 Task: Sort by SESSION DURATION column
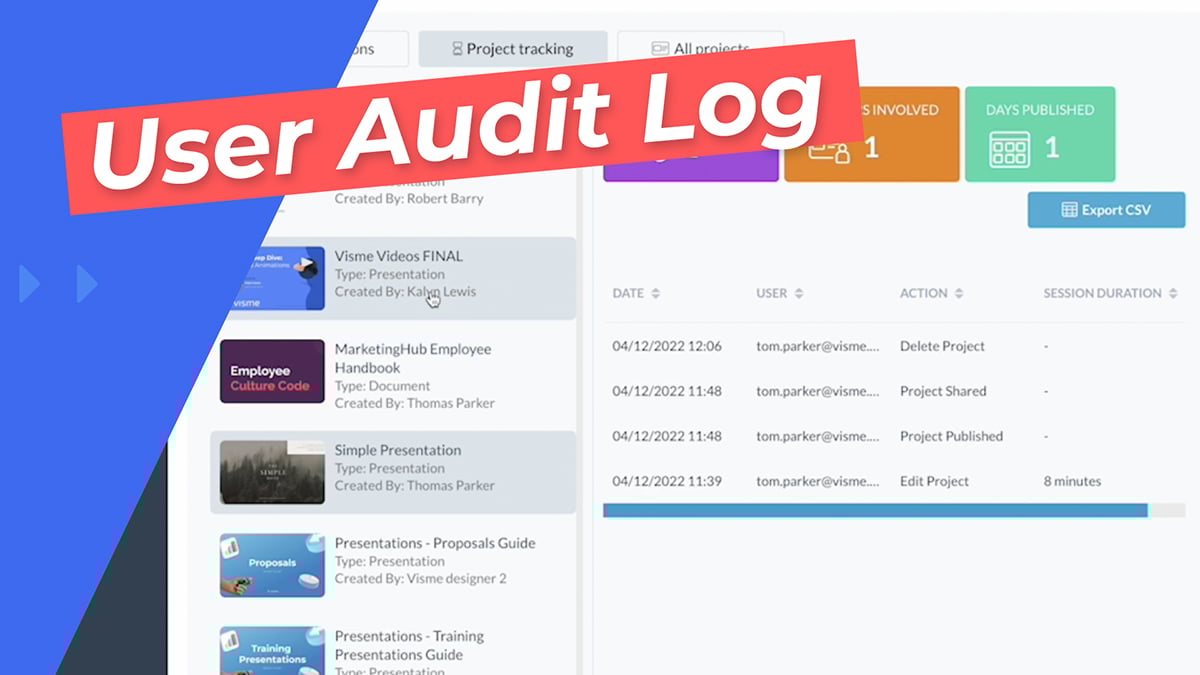pos(1112,293)
